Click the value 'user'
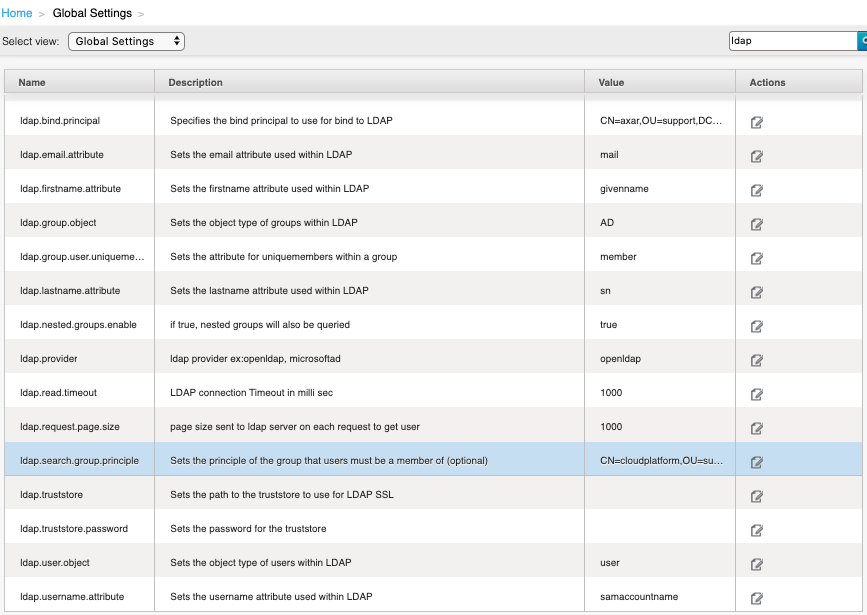The width and height of the screenshot is (867, 615). coord(609,563)
